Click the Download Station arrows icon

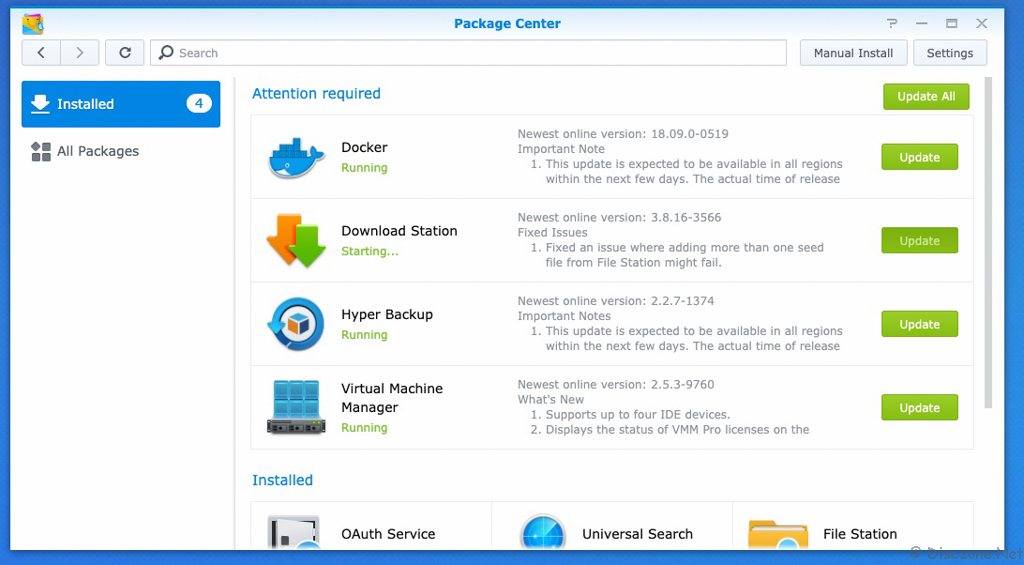[296, 240]
